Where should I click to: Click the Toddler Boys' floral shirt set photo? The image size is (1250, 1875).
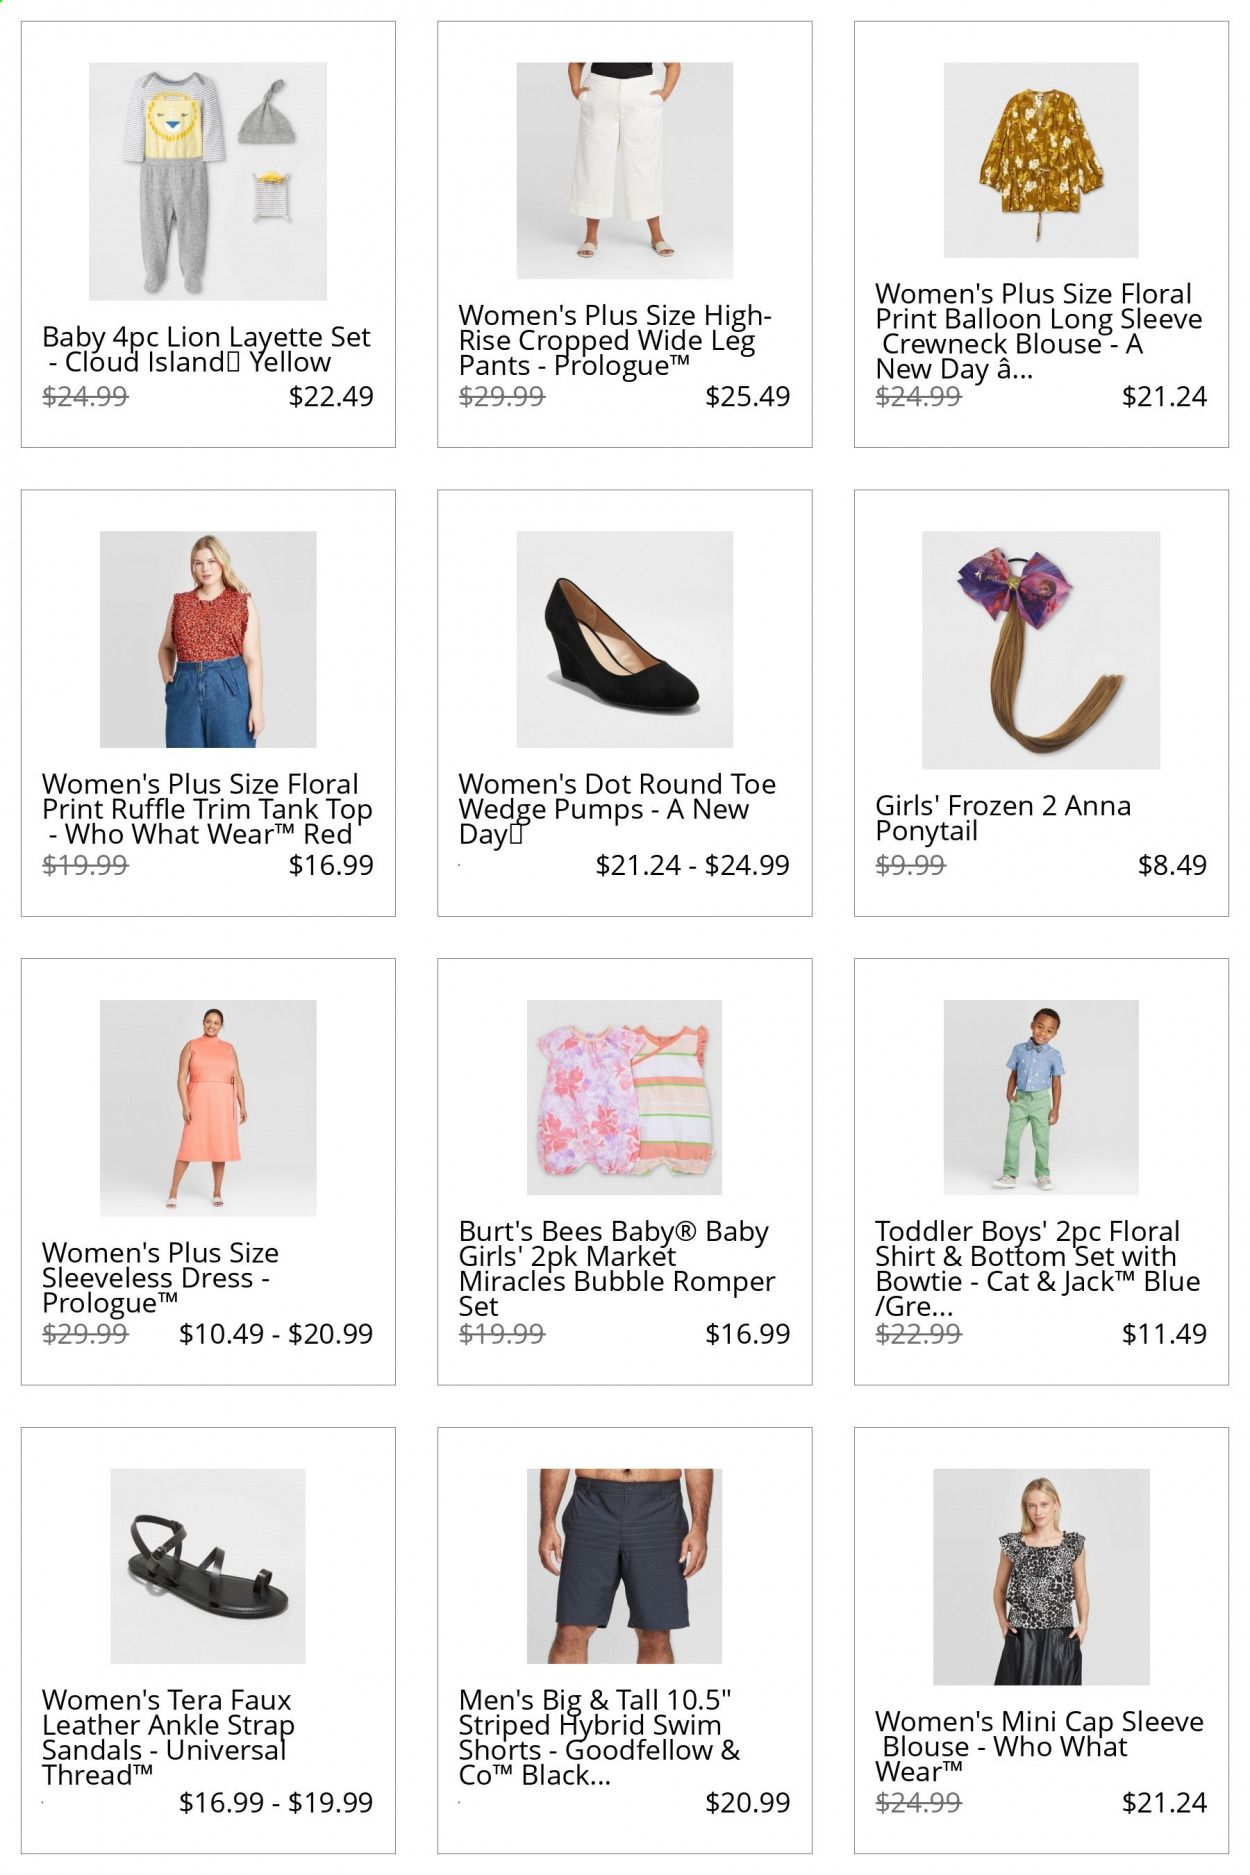pyautogui.click(x=1041, y=1097)
